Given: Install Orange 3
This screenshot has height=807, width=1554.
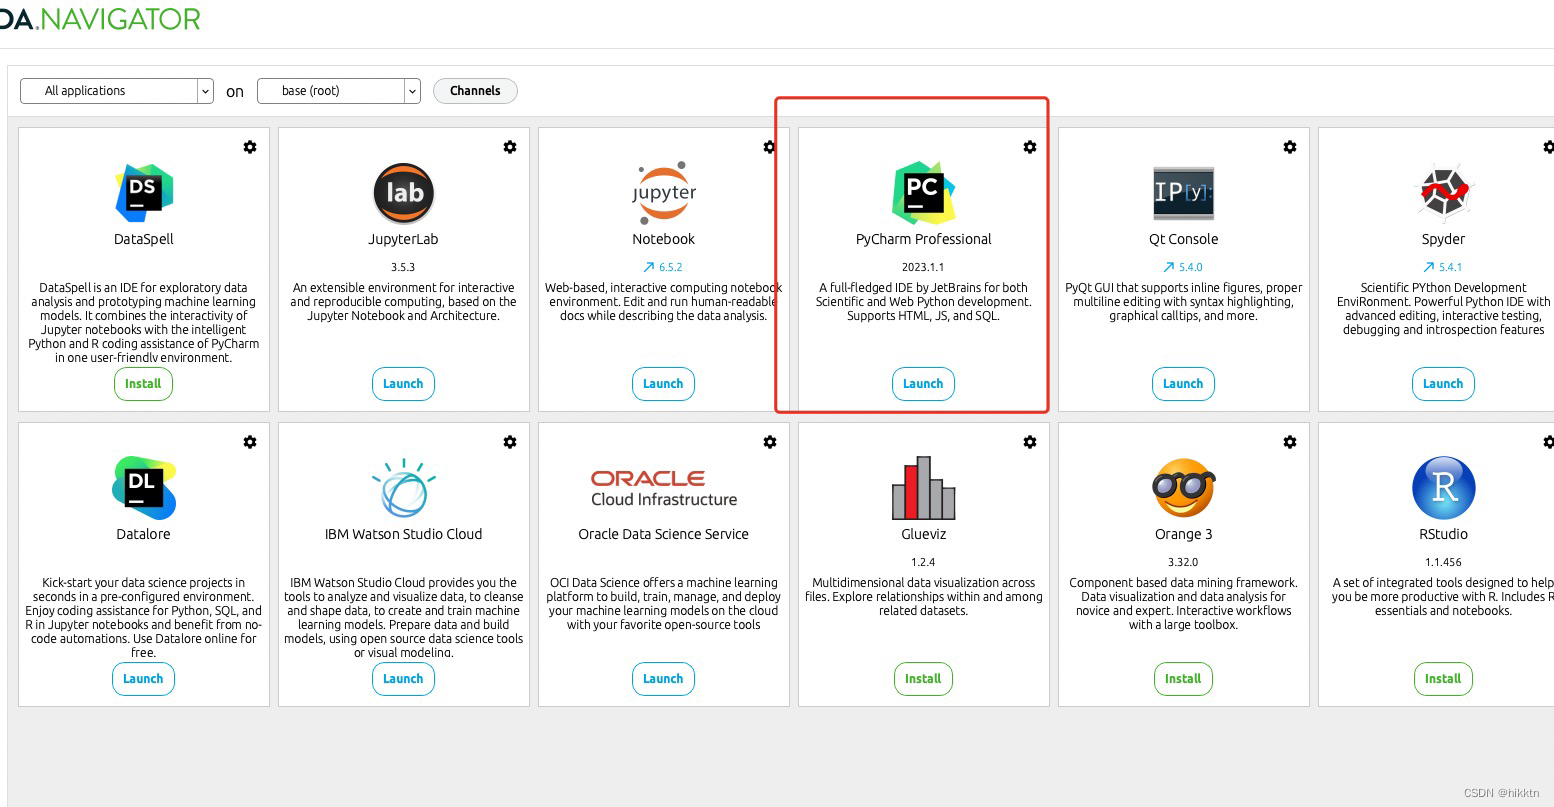Looking at the screenshot, I should pos(1183,679).
